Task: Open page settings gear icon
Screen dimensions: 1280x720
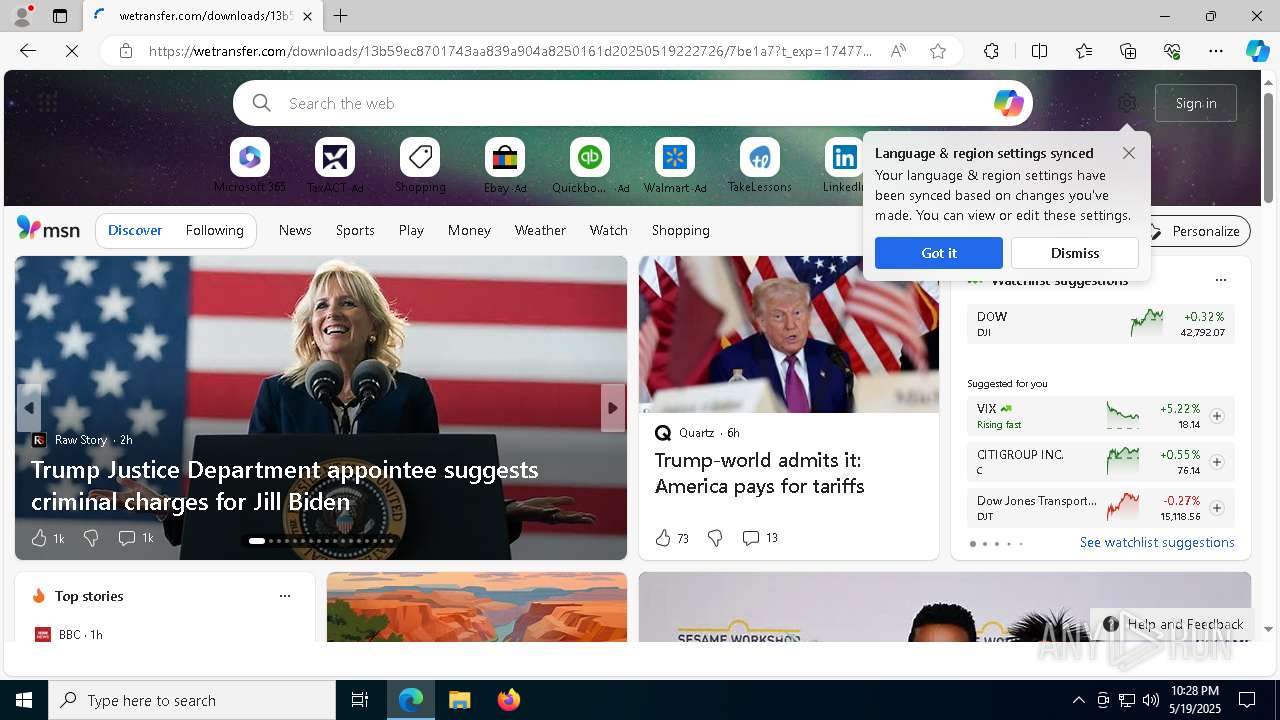Action: (x=1127, y=103)
